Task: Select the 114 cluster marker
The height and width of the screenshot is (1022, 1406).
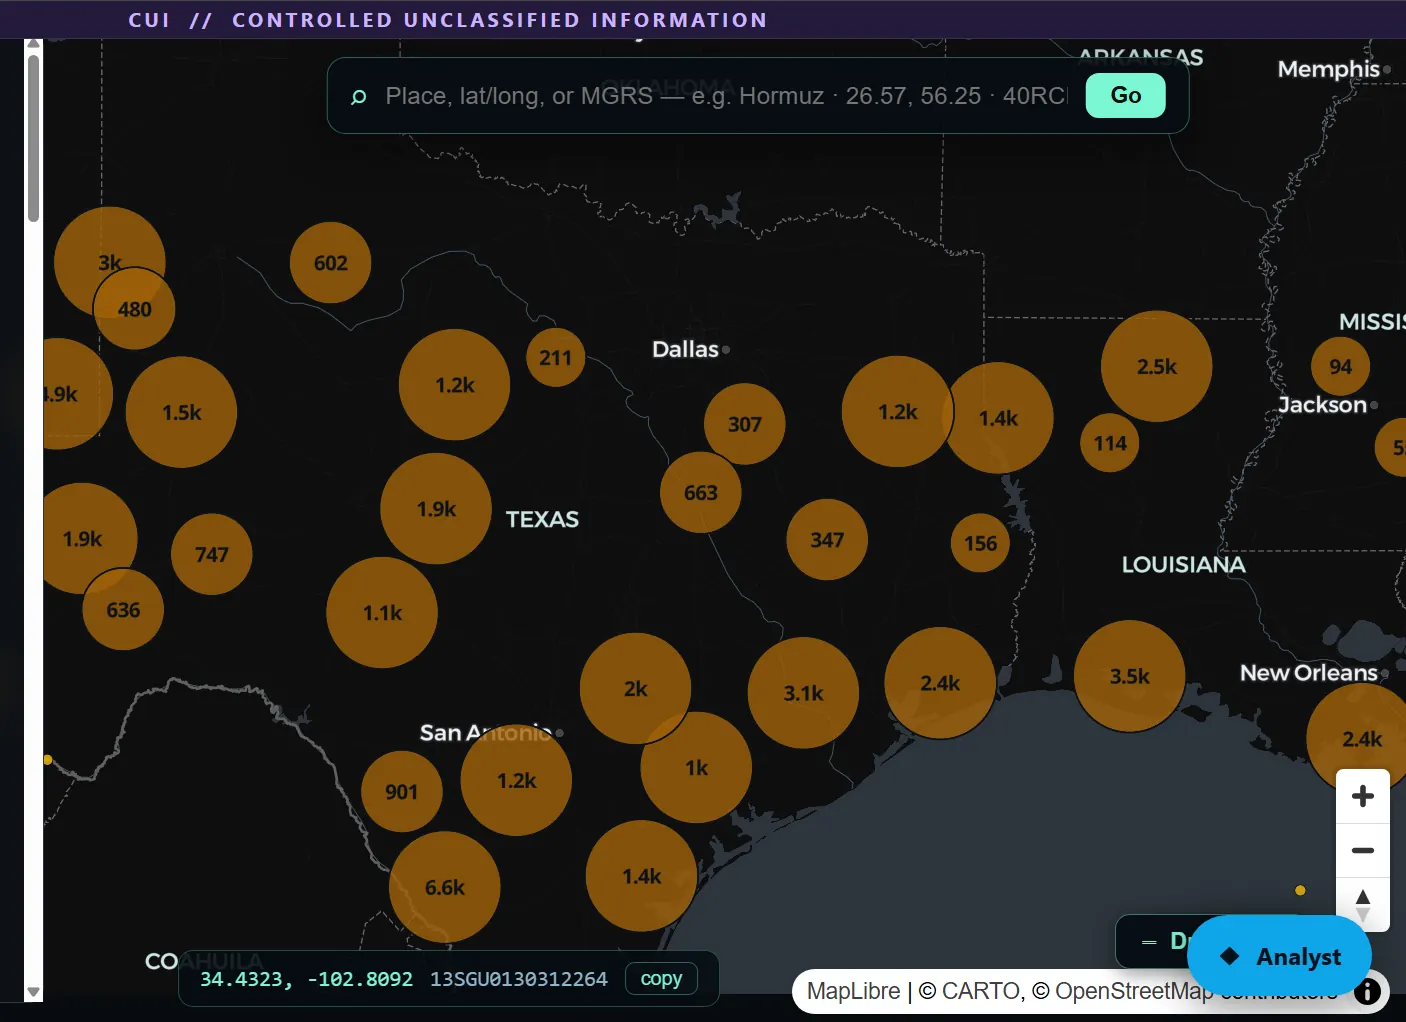Action: point(1109,443)
